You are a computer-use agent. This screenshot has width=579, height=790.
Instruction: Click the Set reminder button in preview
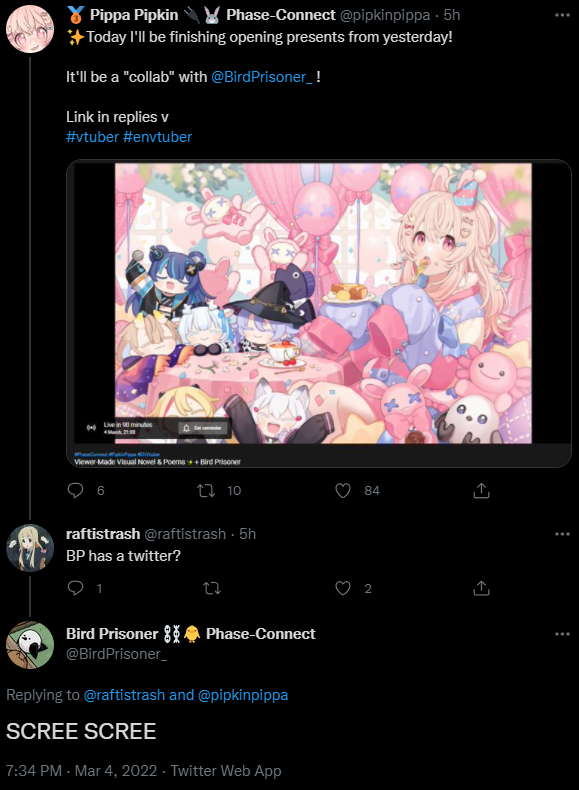203,428
